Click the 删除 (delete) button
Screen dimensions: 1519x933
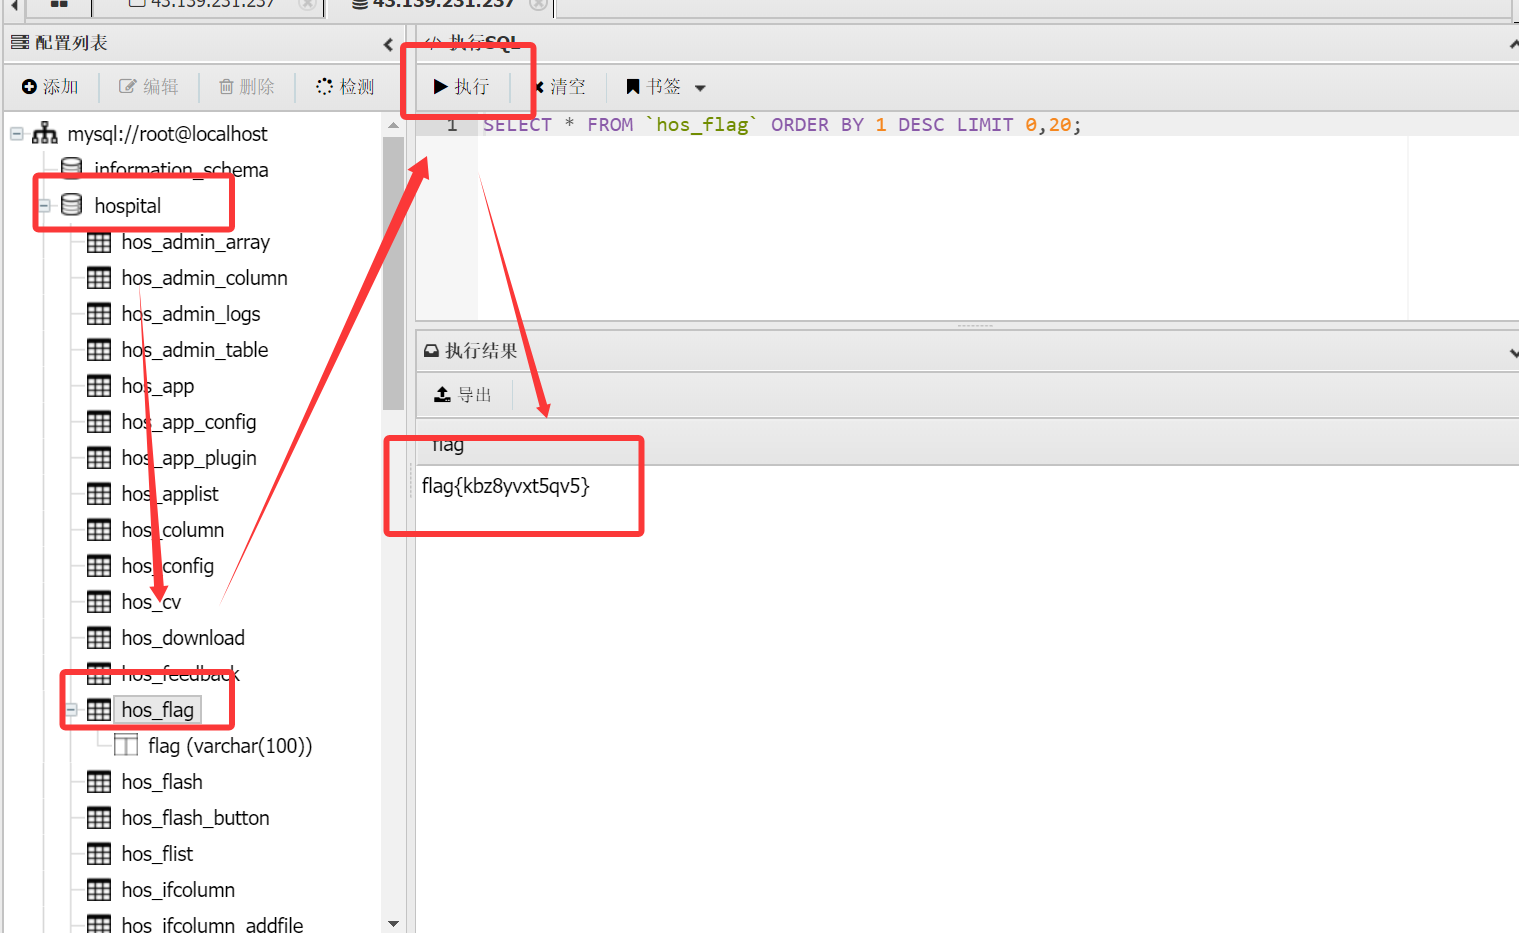pyautogui.click(x=247, y=87)
